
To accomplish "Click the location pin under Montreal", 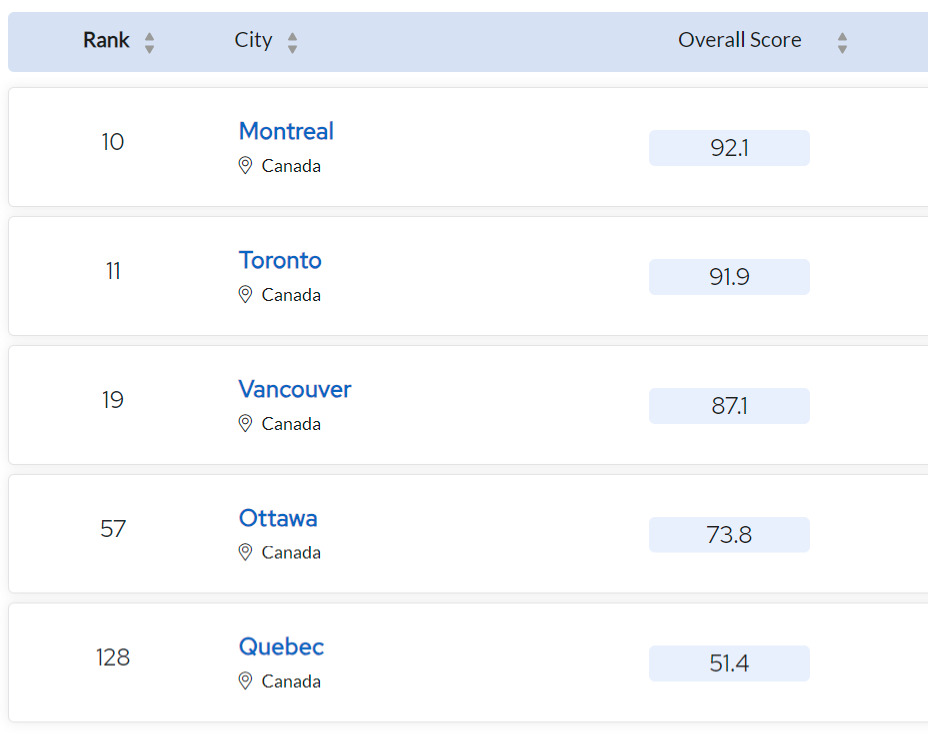I will (x=245, y=166).
